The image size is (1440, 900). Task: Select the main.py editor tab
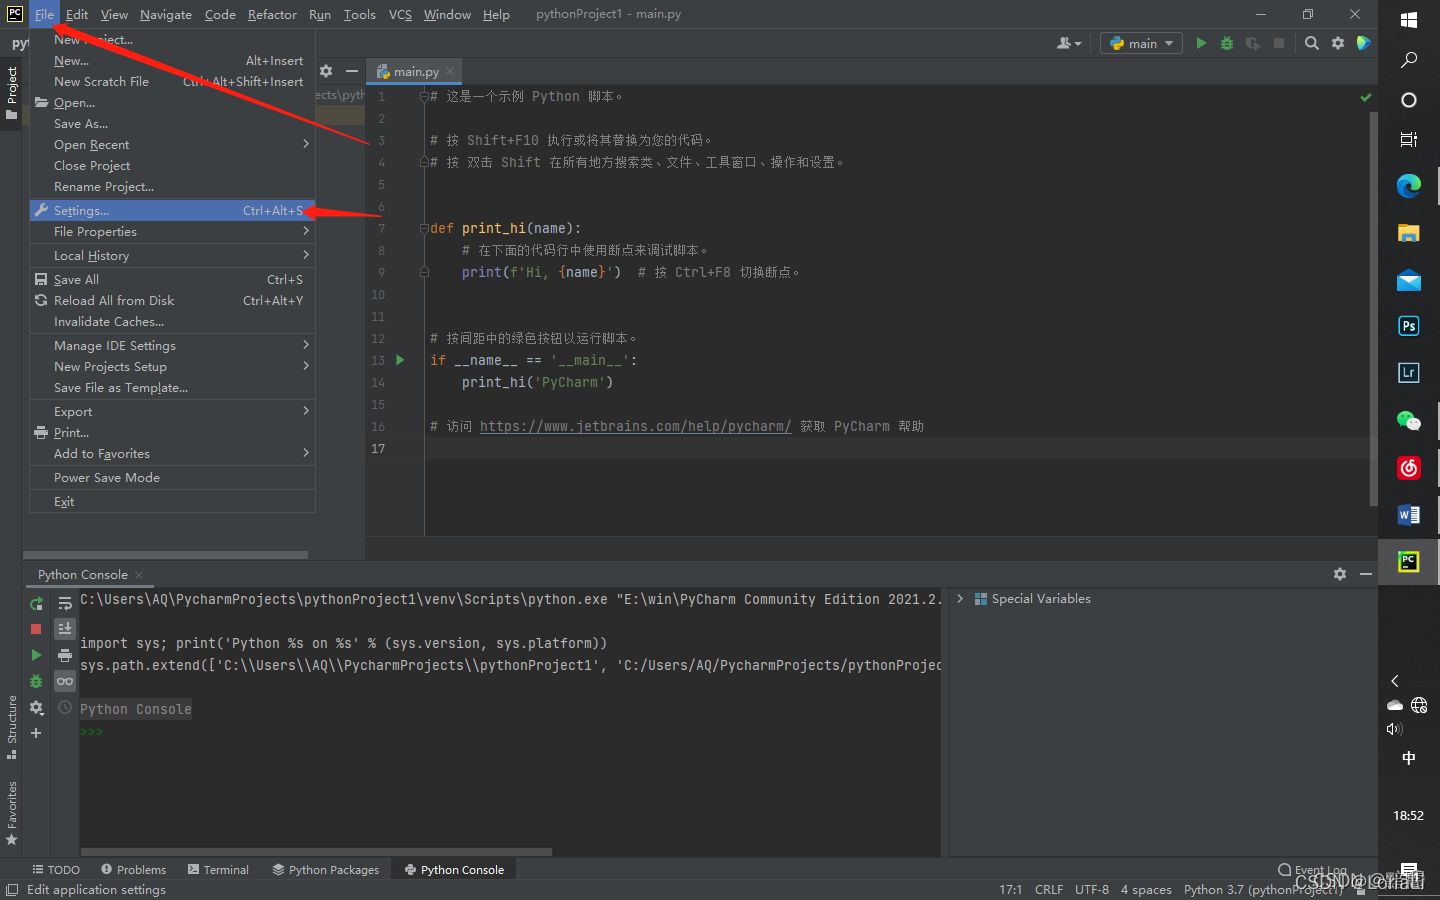[x=415, y=71]
